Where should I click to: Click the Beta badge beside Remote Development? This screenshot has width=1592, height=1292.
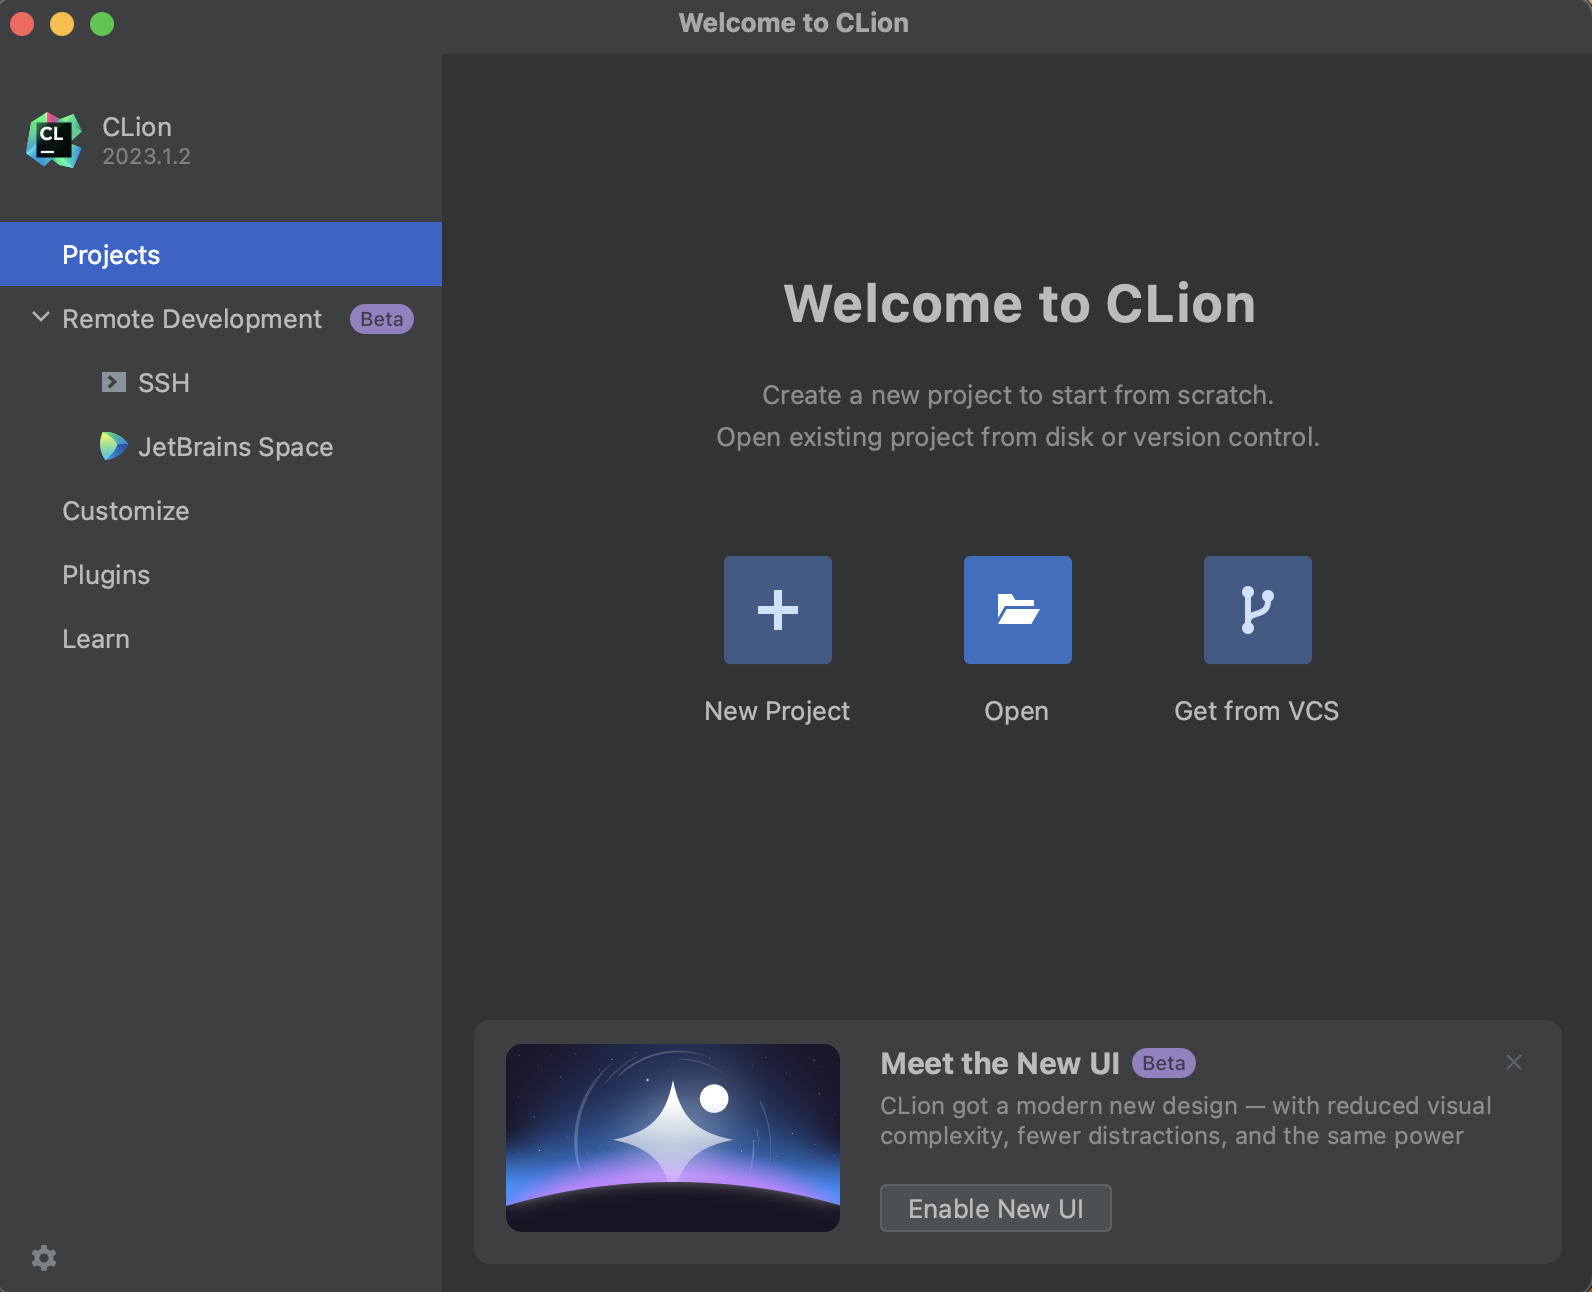(382, 319)
